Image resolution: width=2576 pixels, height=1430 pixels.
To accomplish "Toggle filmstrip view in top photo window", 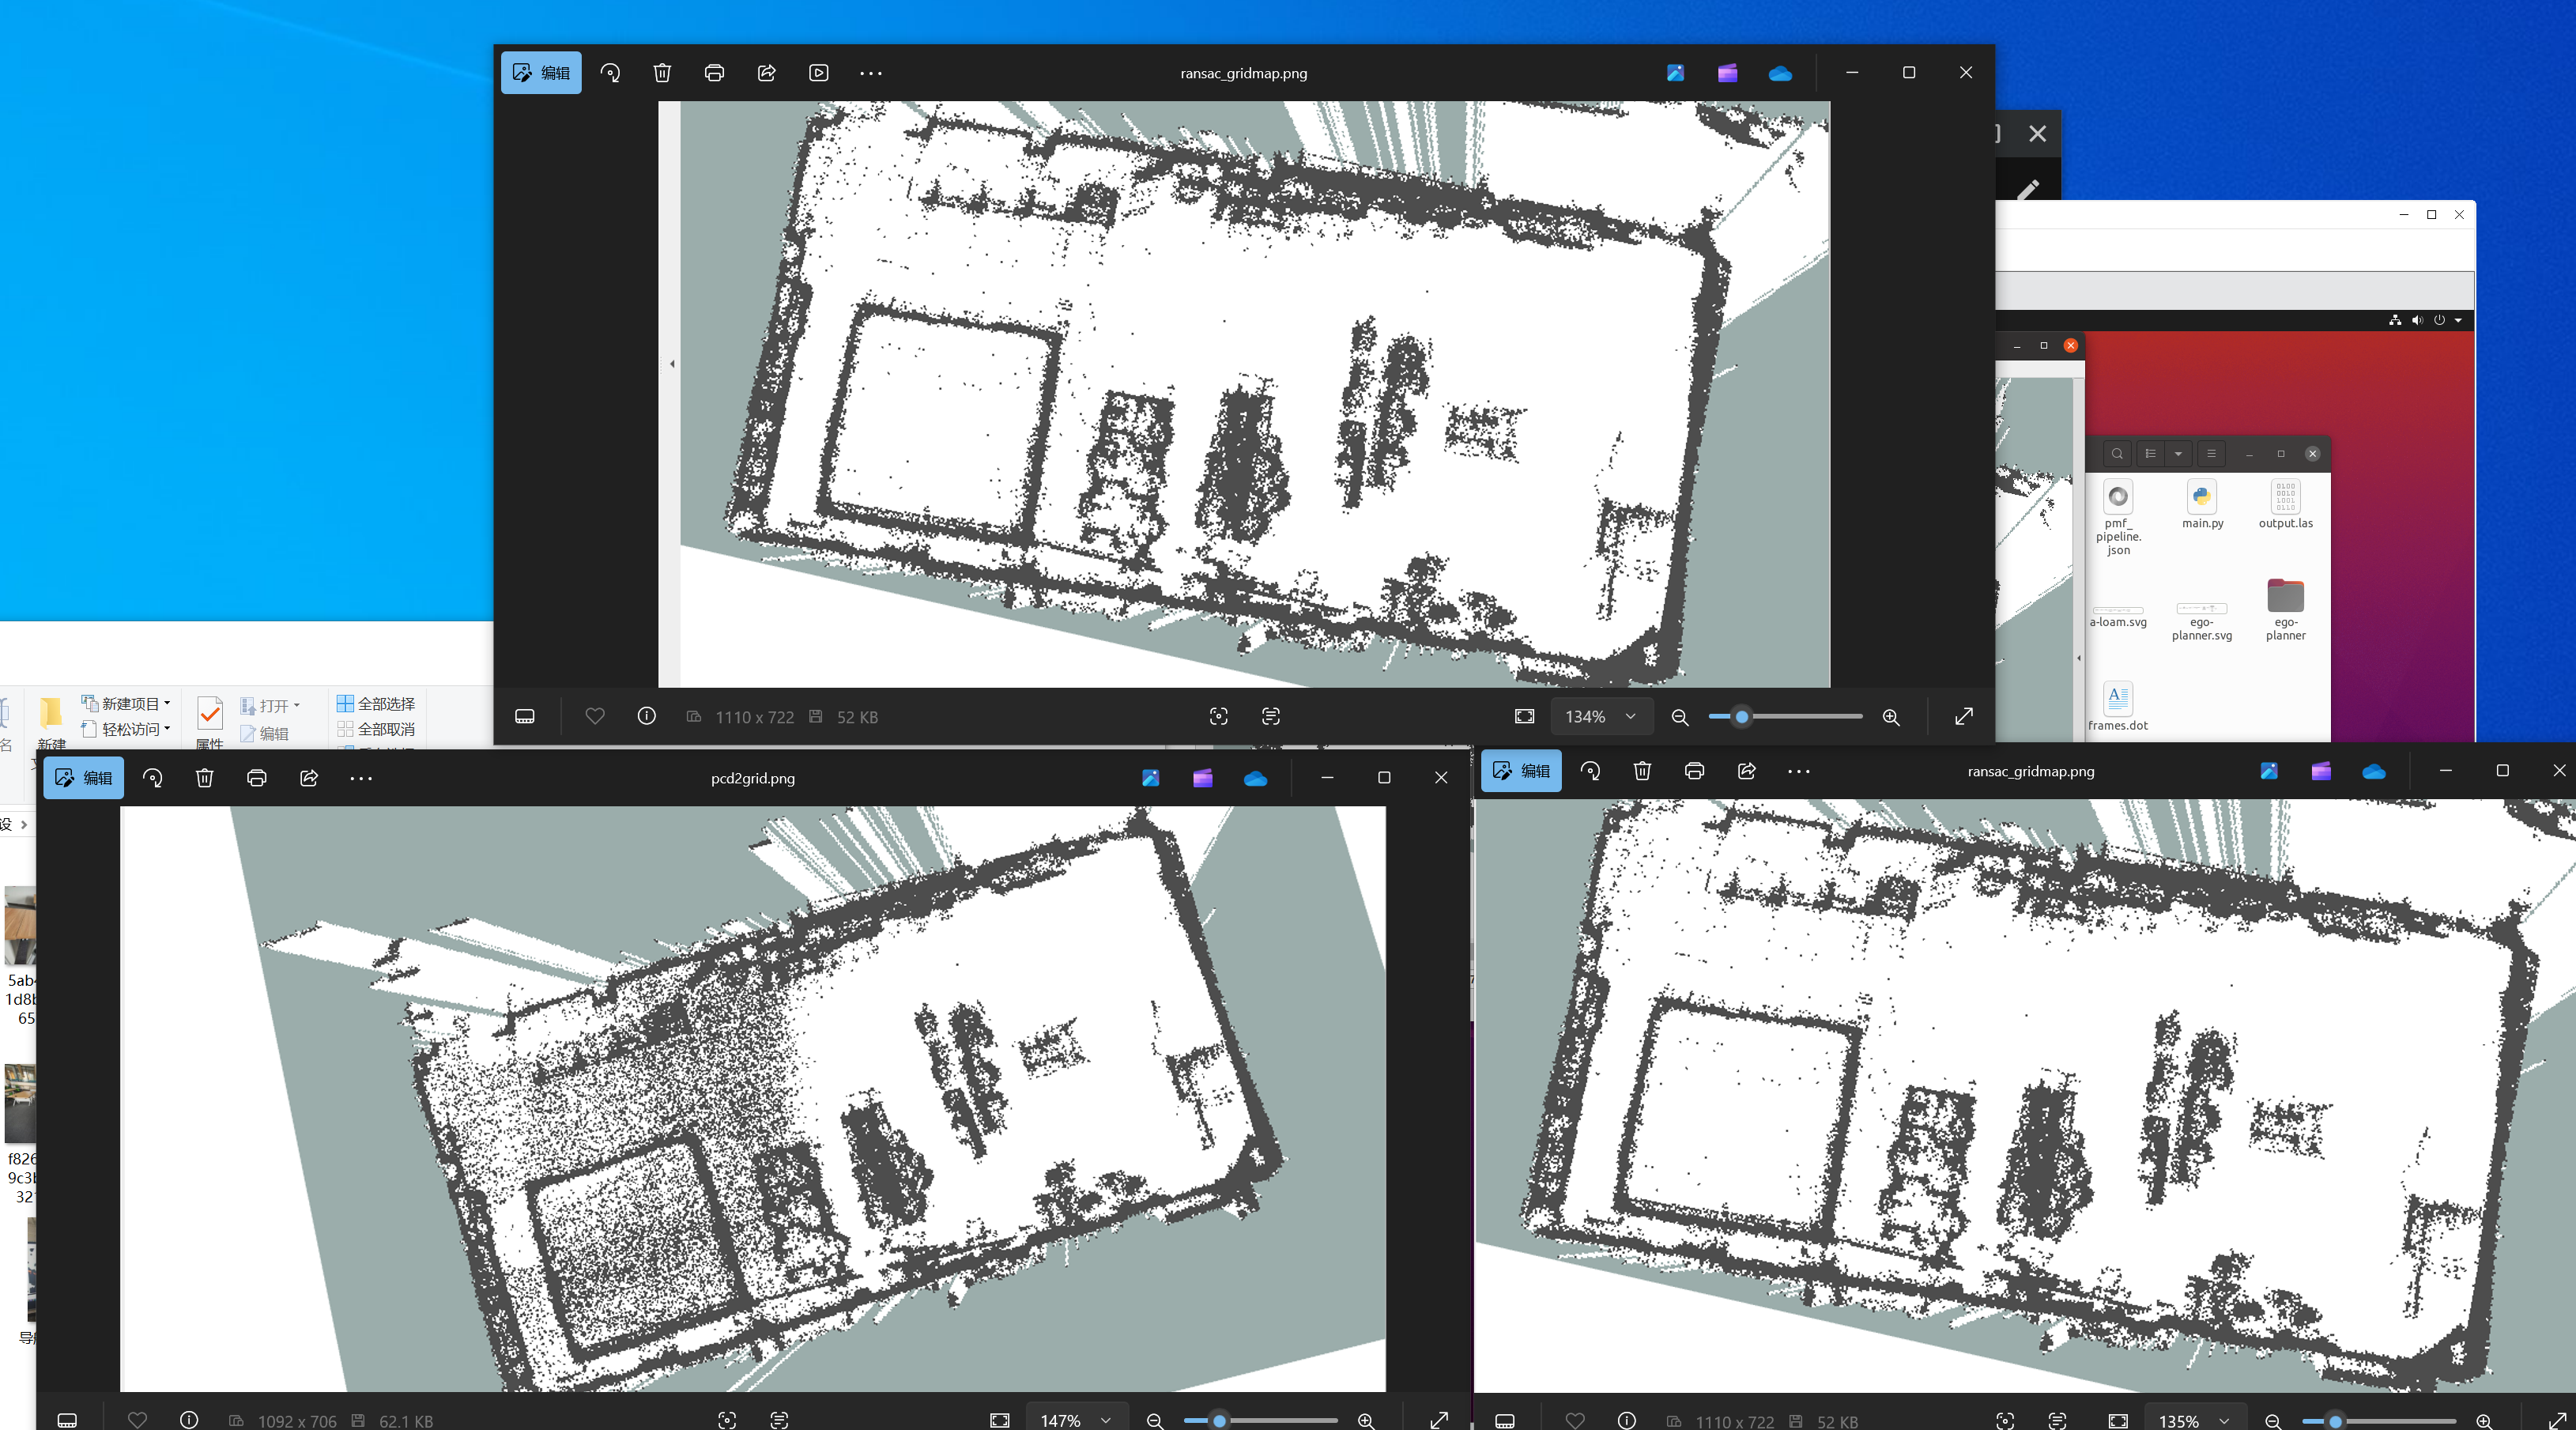I will pyautogui.click(x=525, y=716).
